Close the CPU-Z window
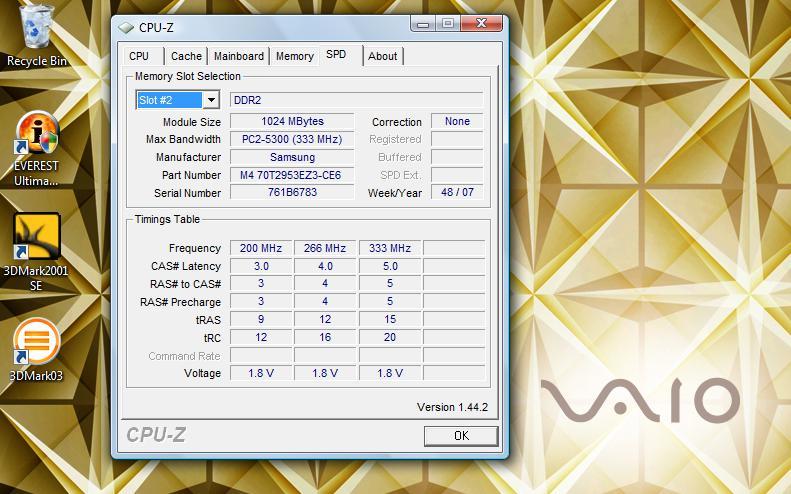 click(481, 23)
